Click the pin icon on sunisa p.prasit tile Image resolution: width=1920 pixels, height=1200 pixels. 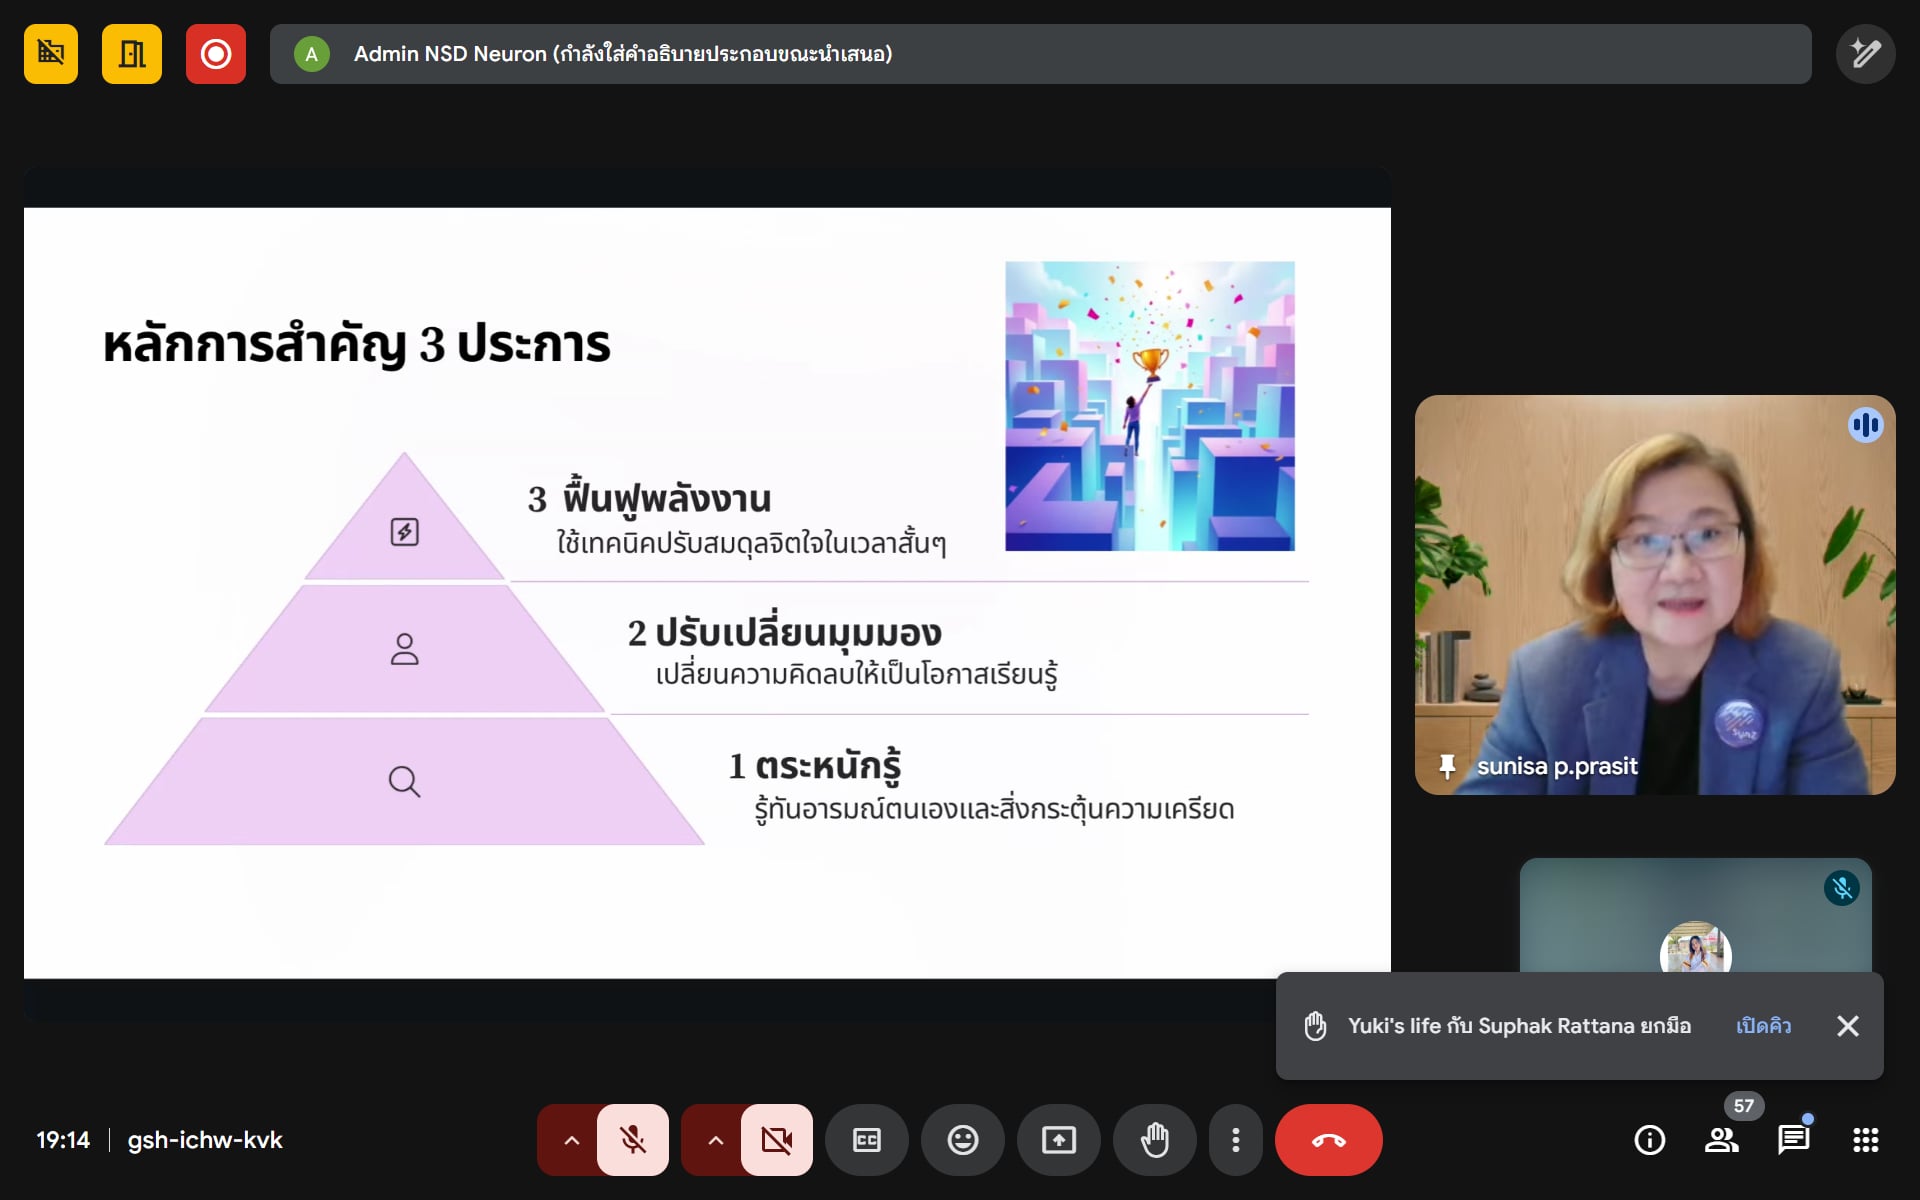pyautogui.click(x=1447, y=767)
